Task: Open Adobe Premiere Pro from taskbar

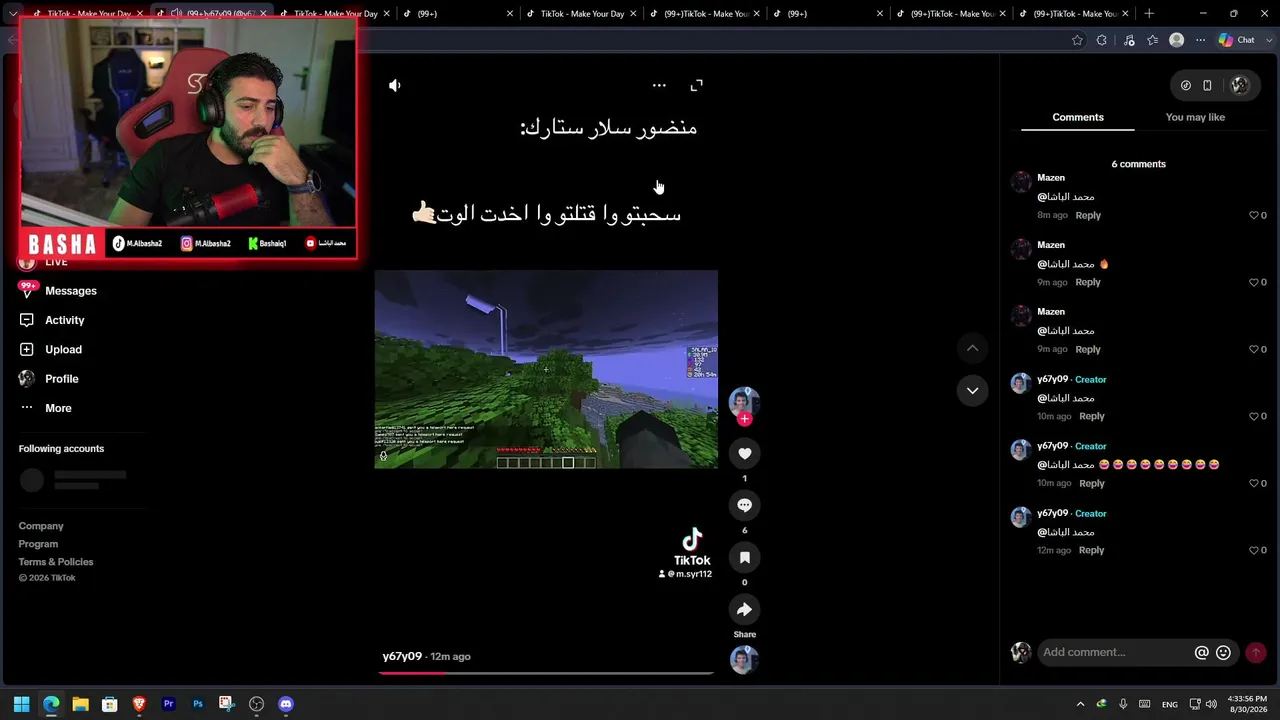Action: (x=168, y=704)
